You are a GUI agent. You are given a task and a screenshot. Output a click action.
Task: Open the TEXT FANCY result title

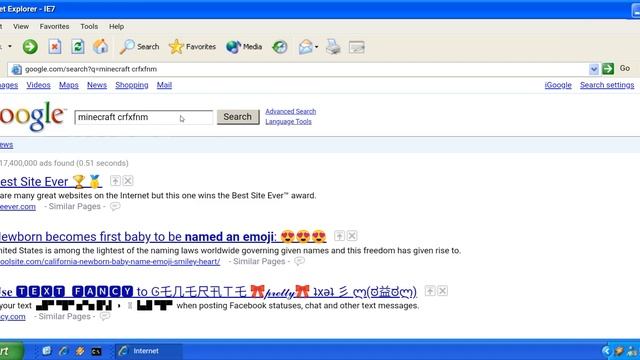coord(208,291)
